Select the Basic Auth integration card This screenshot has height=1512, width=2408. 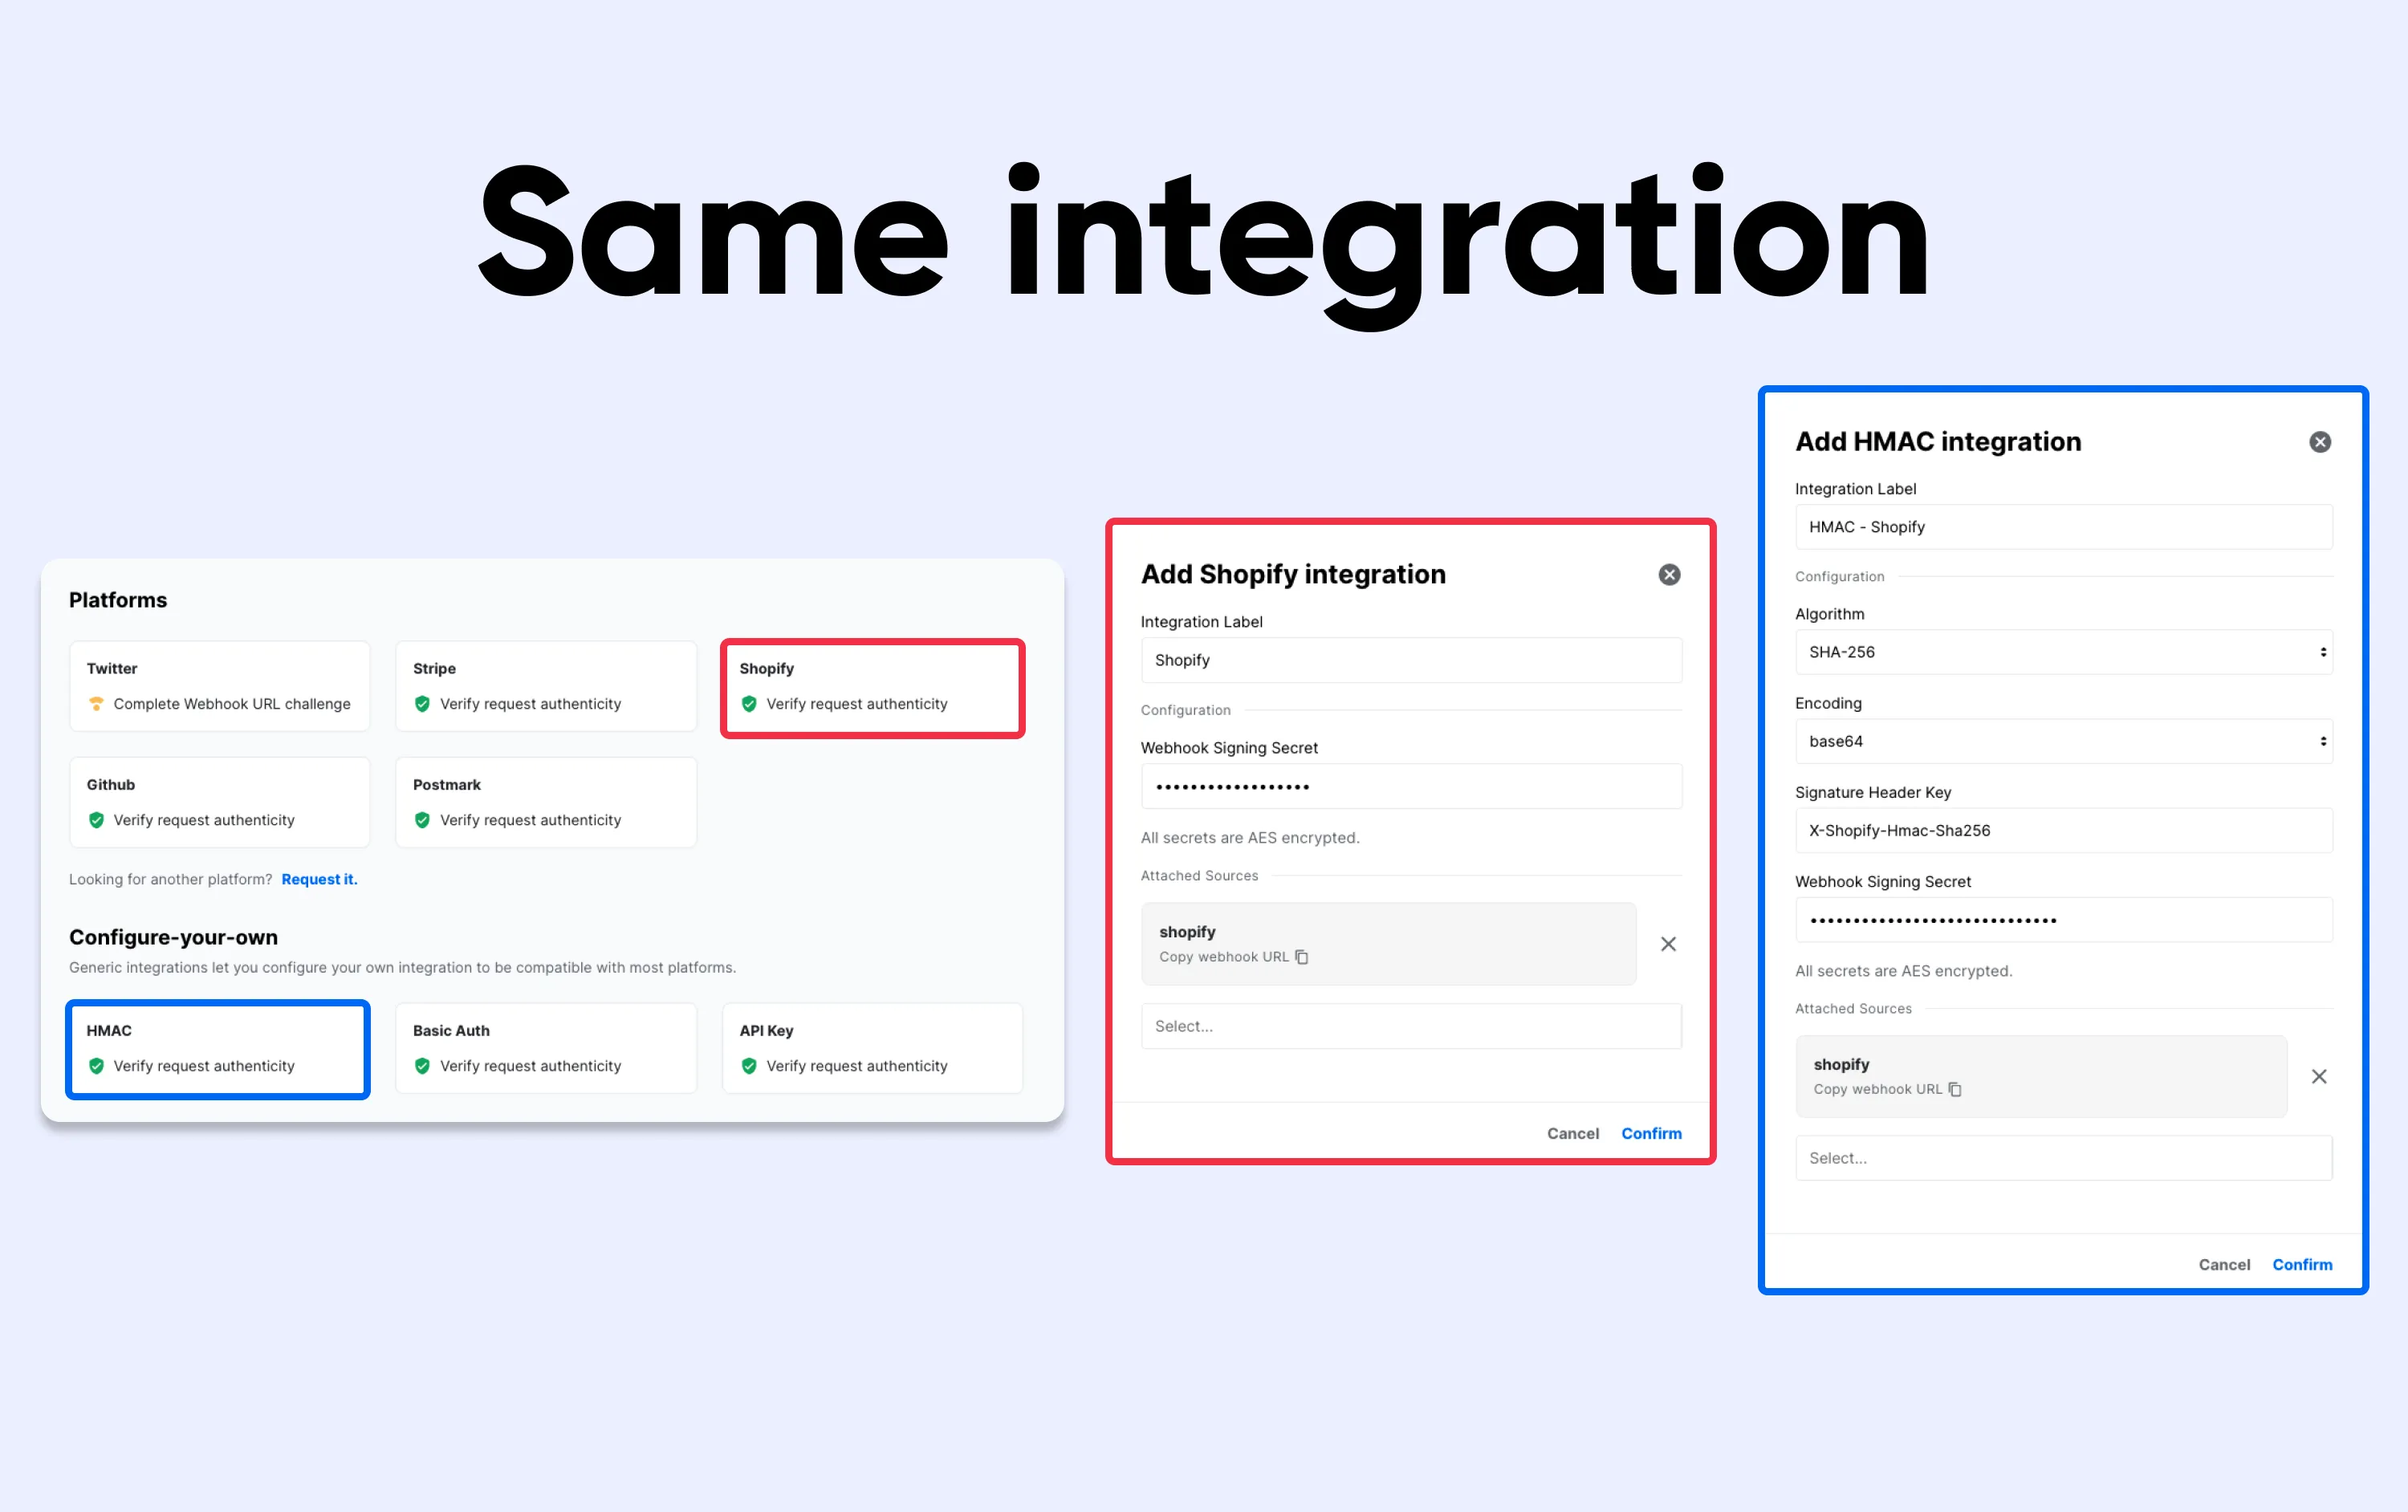(546, 1048)
